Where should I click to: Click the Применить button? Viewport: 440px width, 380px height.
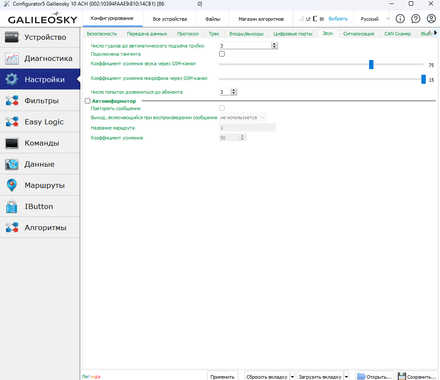tap(223, 377)
